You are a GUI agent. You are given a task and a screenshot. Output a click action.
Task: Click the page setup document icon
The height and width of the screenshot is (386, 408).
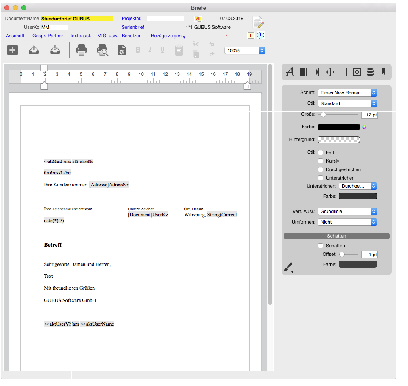122,50
